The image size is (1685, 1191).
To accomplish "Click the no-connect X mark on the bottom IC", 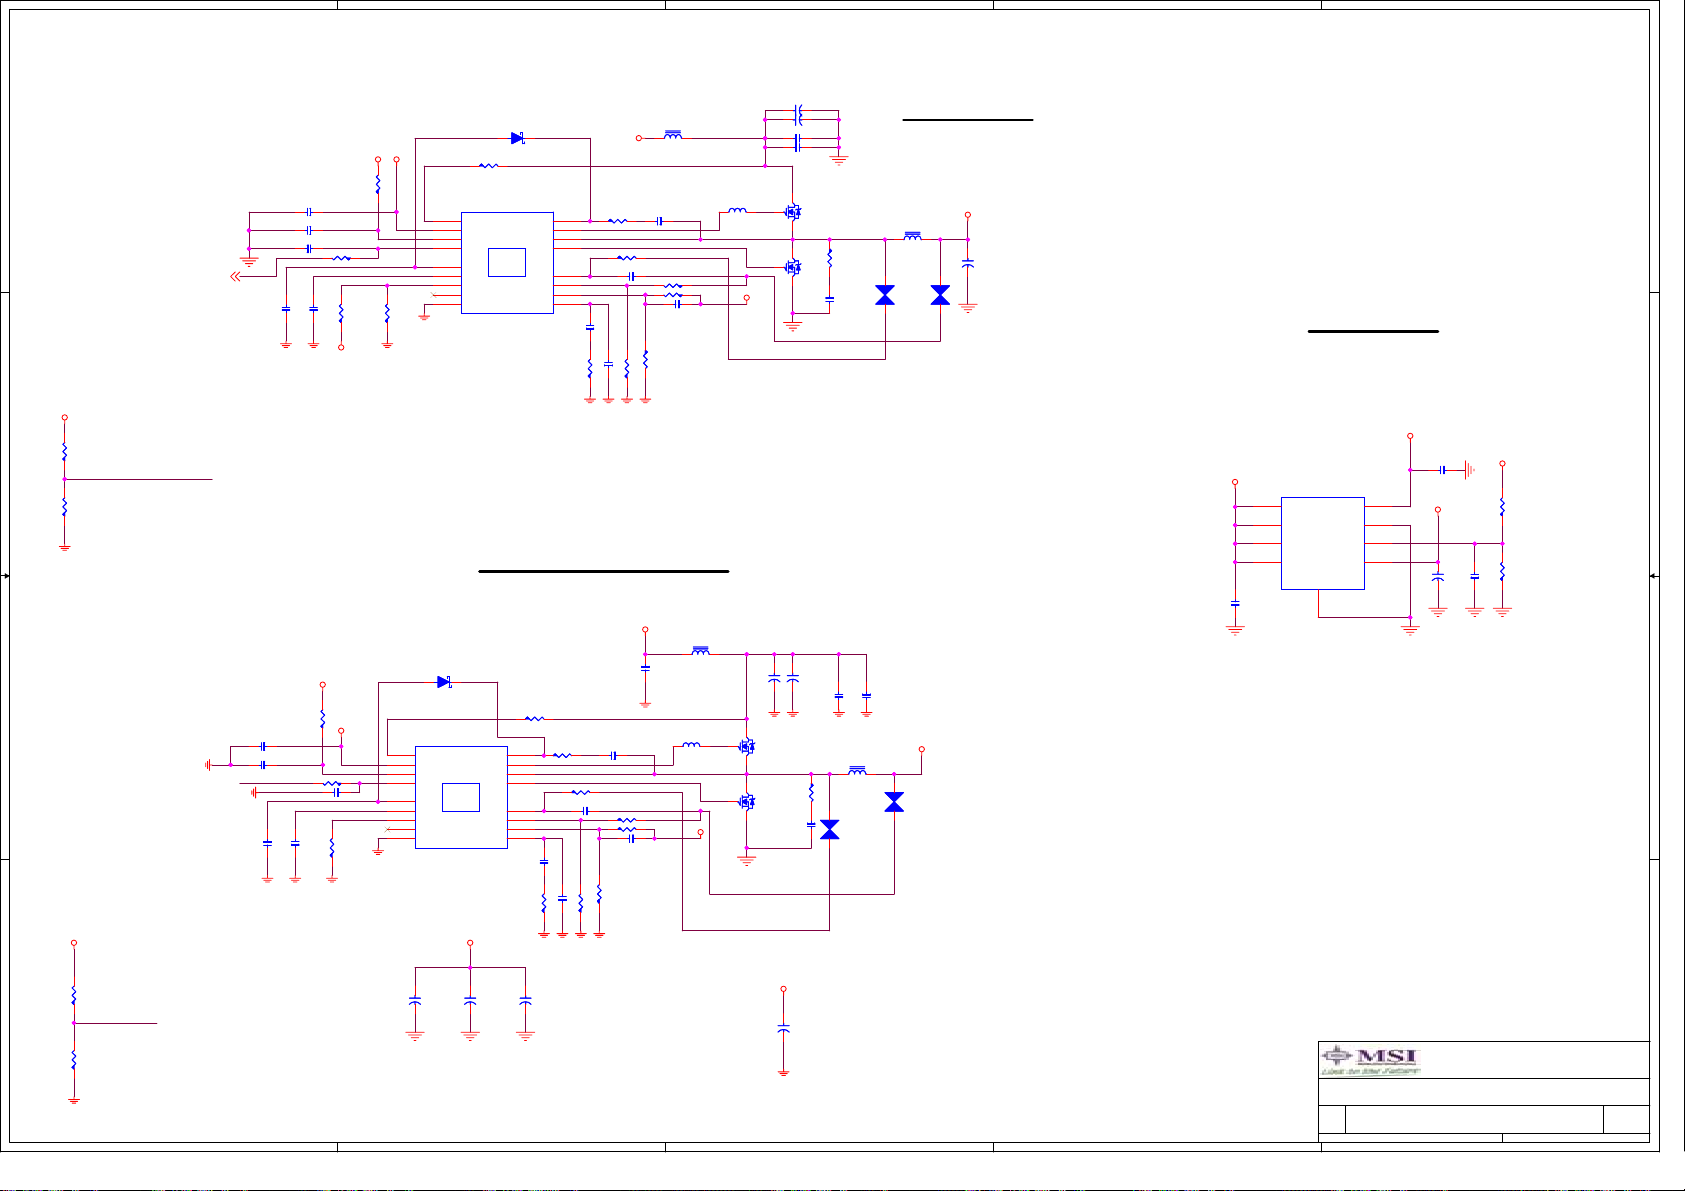I will coord(387,829).
